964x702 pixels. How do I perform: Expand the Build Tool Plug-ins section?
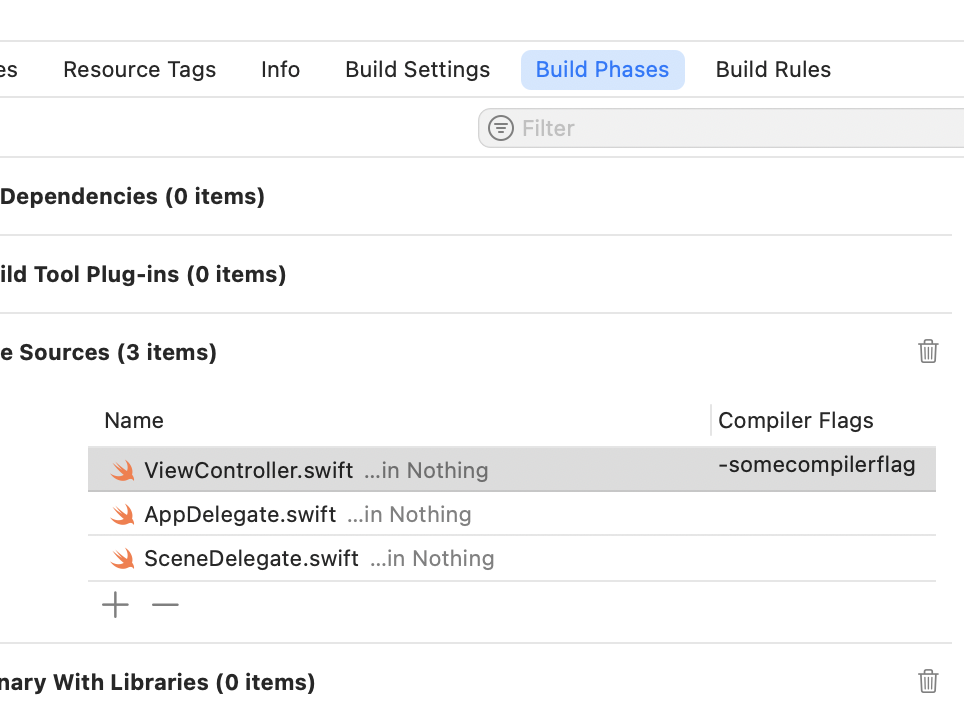[x=143, y=274]
